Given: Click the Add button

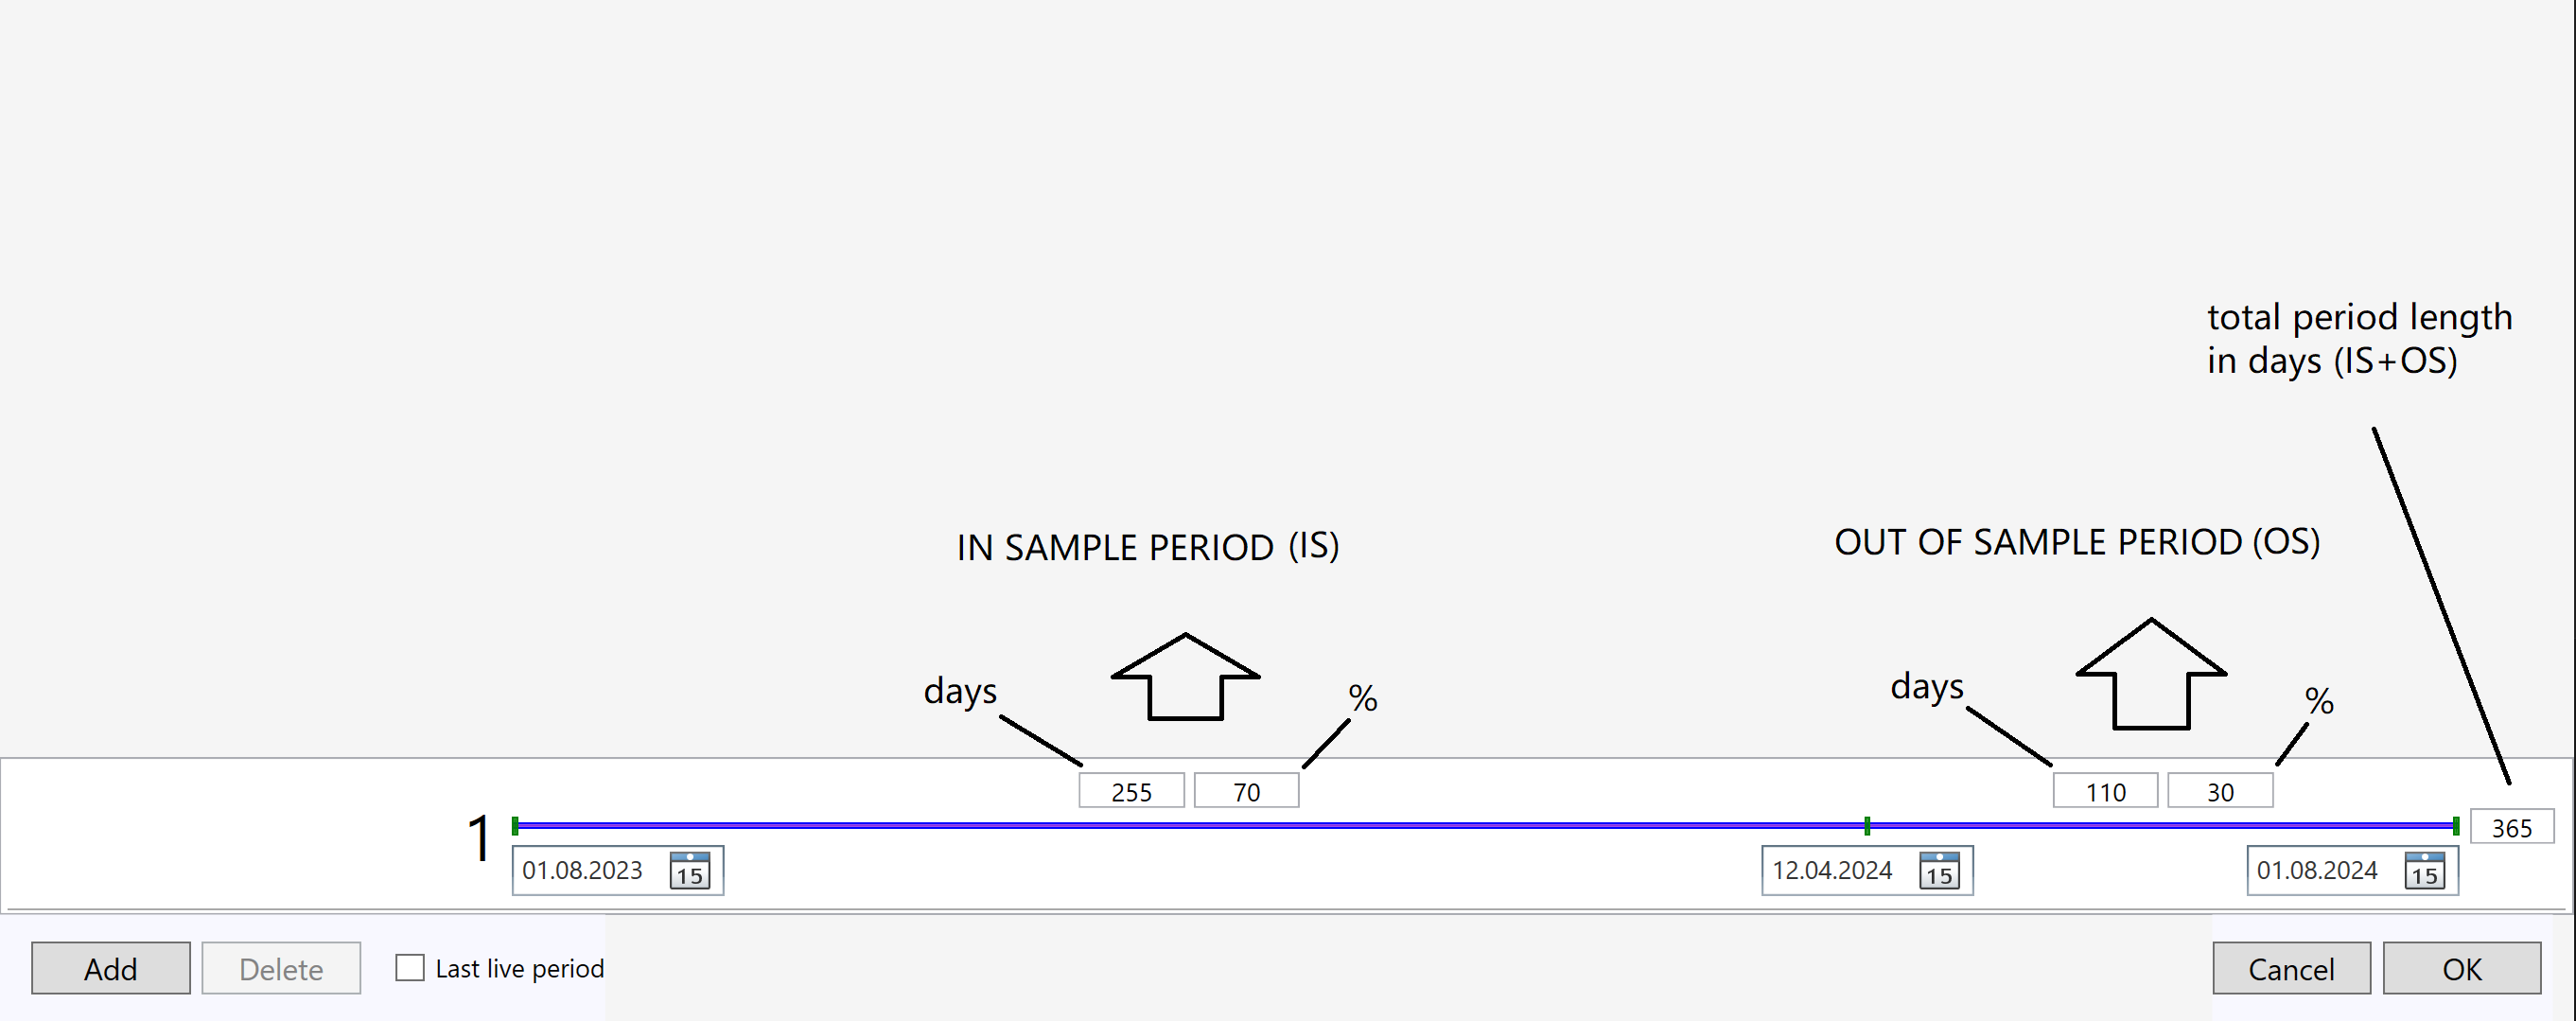Looking at the screenshot, I should click(x=111, y=968).
